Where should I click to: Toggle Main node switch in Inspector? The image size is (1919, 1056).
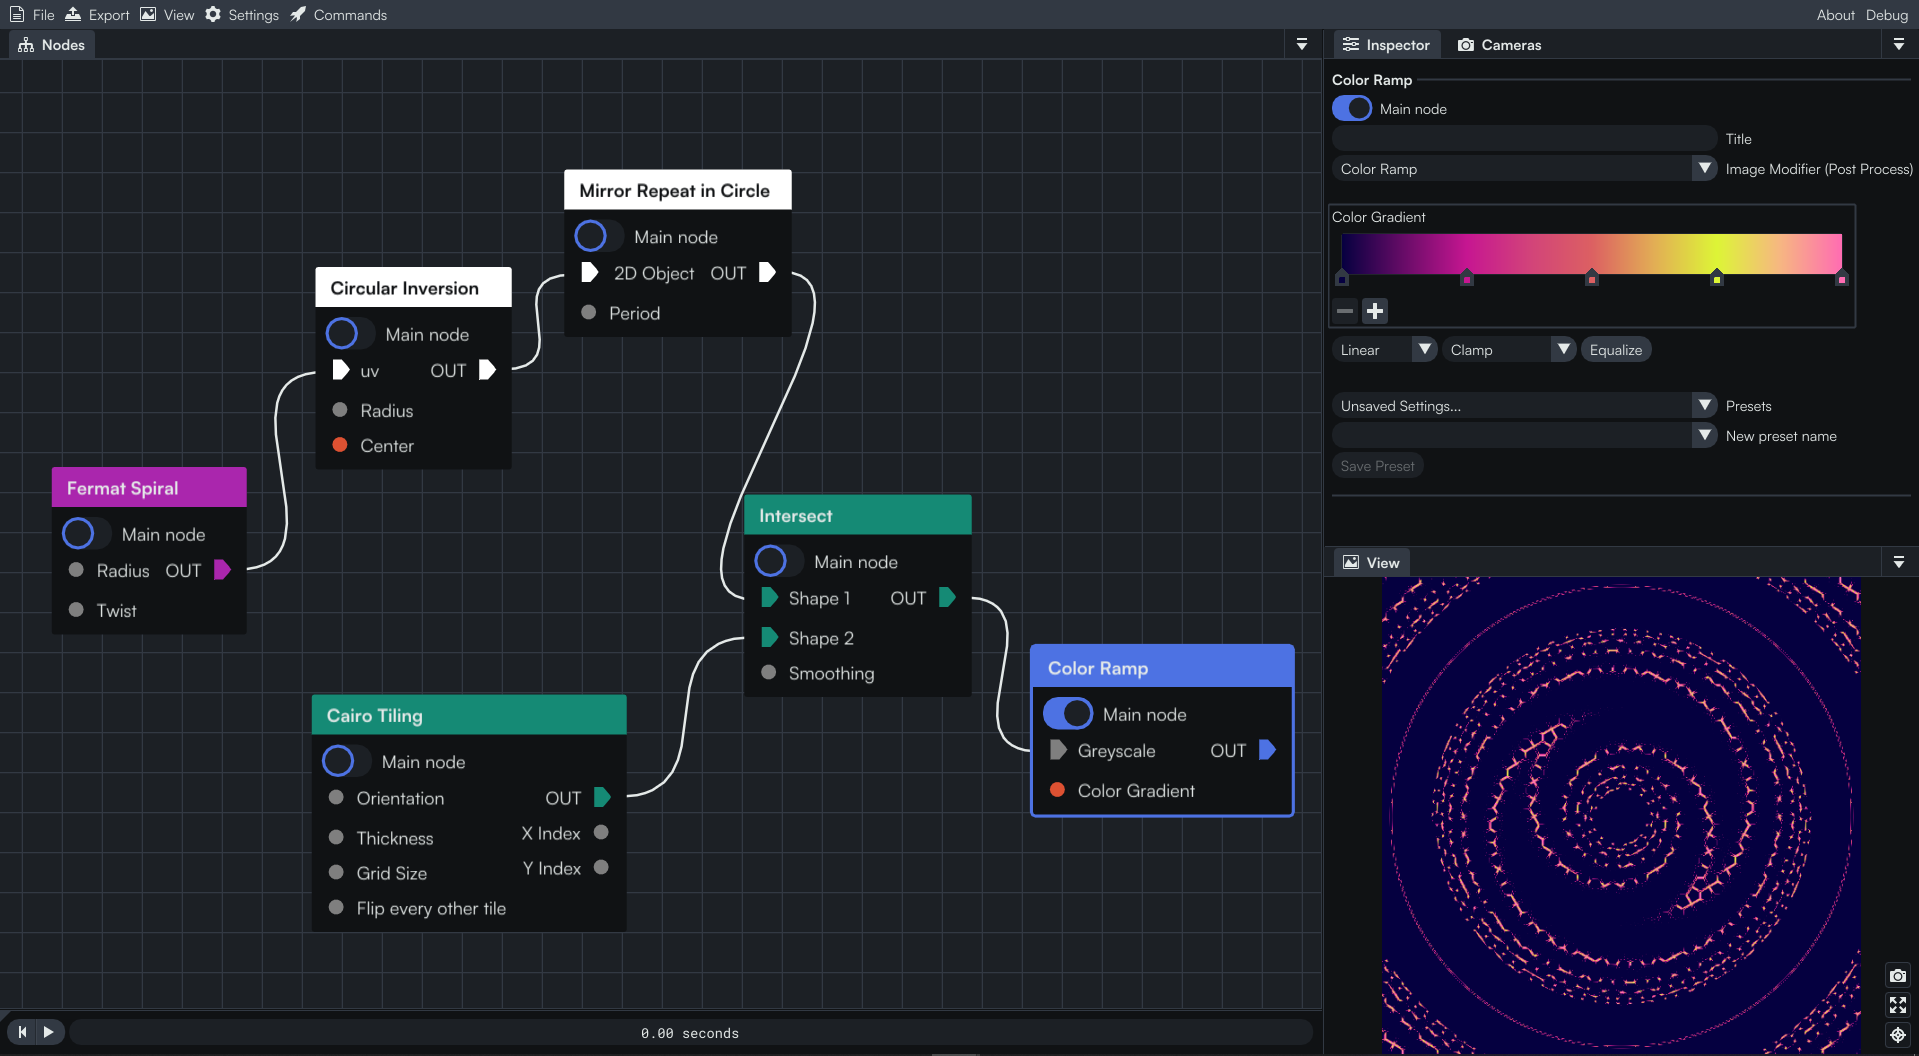[1352, 108]
